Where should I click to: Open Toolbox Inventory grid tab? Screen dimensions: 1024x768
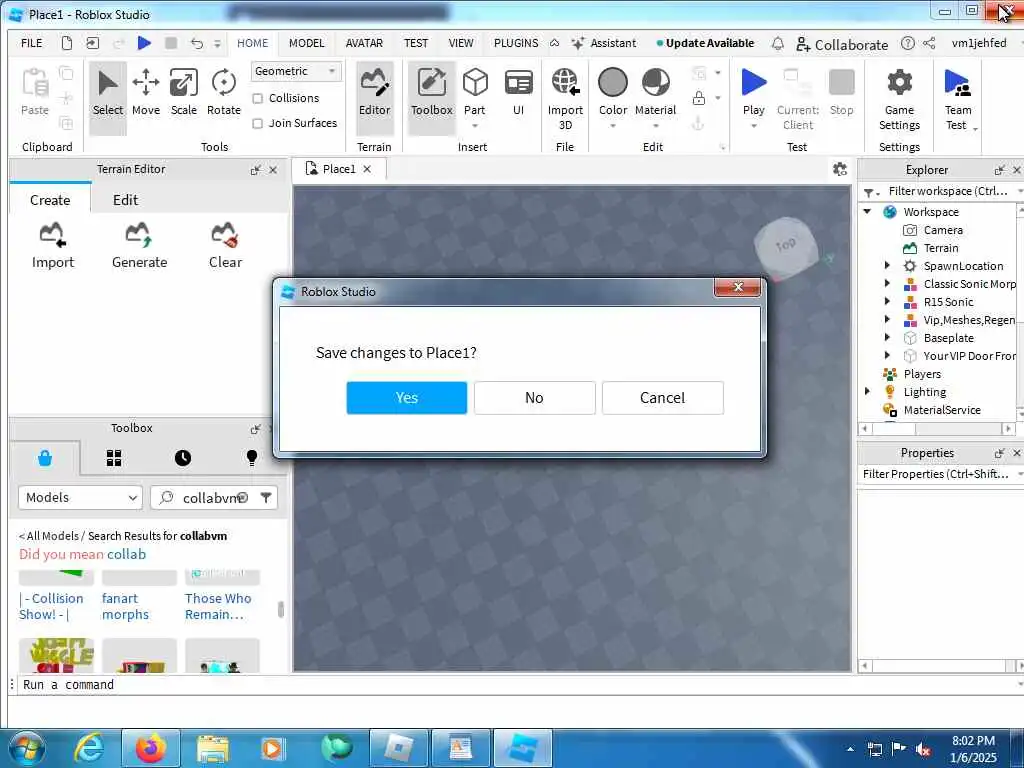(x=114, y=458)
